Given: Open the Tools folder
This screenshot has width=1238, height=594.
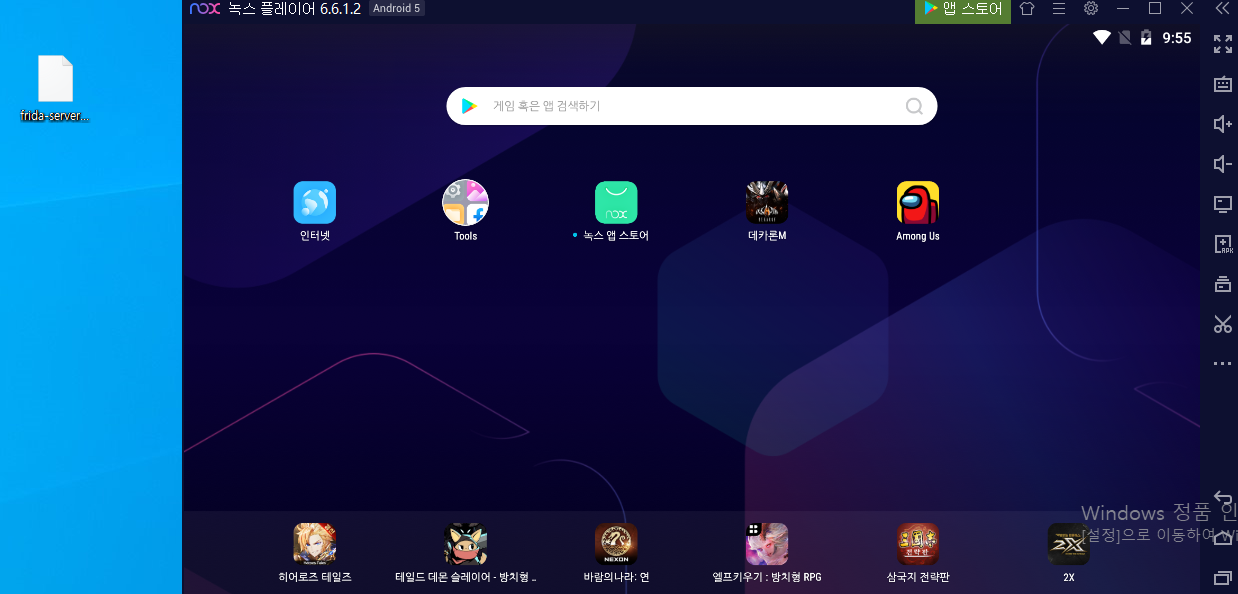Looking at the screenshot, I should click(465, 202).
